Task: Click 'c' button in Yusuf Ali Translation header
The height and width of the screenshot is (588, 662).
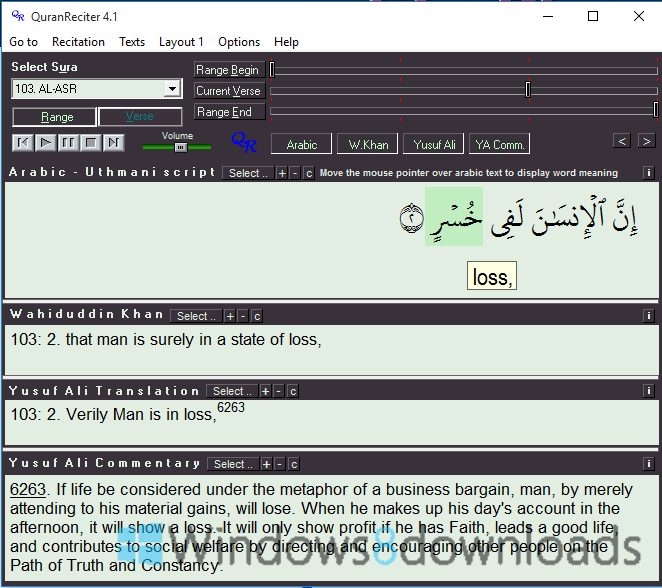Action: 293,391
